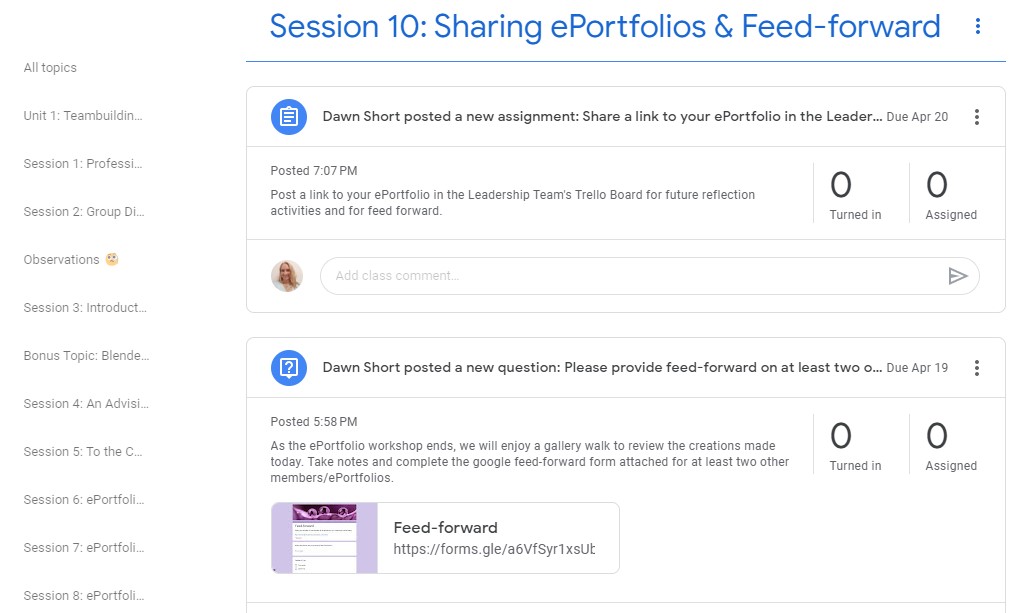Viewport: 1018px width, 613px height.
Task: Open the feed-forward question post title
Action: 602,368
